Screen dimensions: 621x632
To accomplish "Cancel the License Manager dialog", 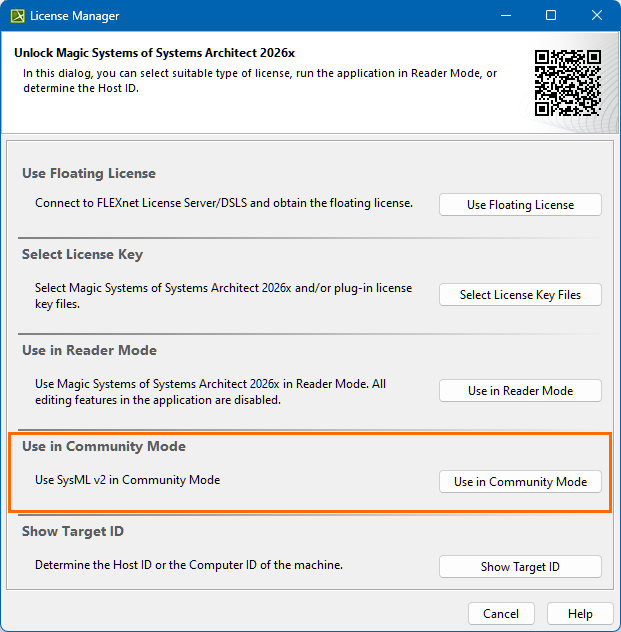I will pyautogui.click(x=501, y=613).
